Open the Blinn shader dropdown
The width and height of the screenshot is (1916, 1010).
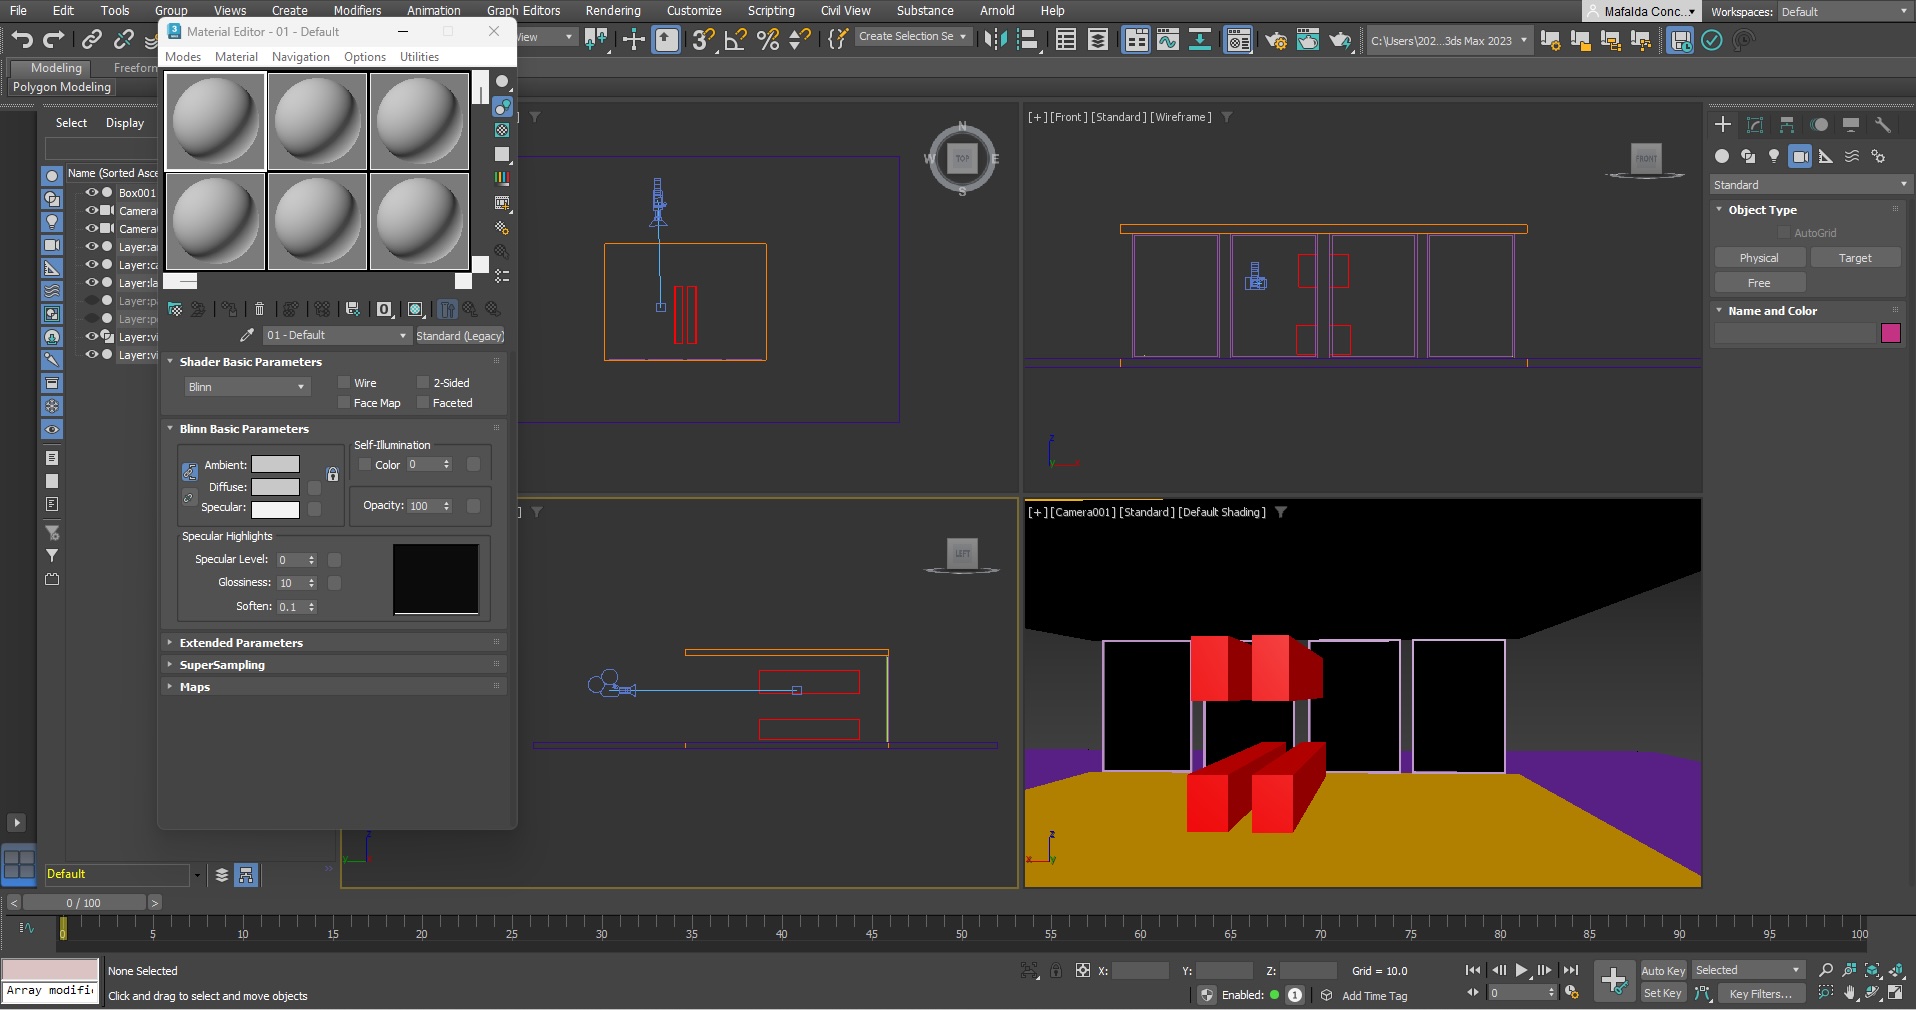point(247,387)
